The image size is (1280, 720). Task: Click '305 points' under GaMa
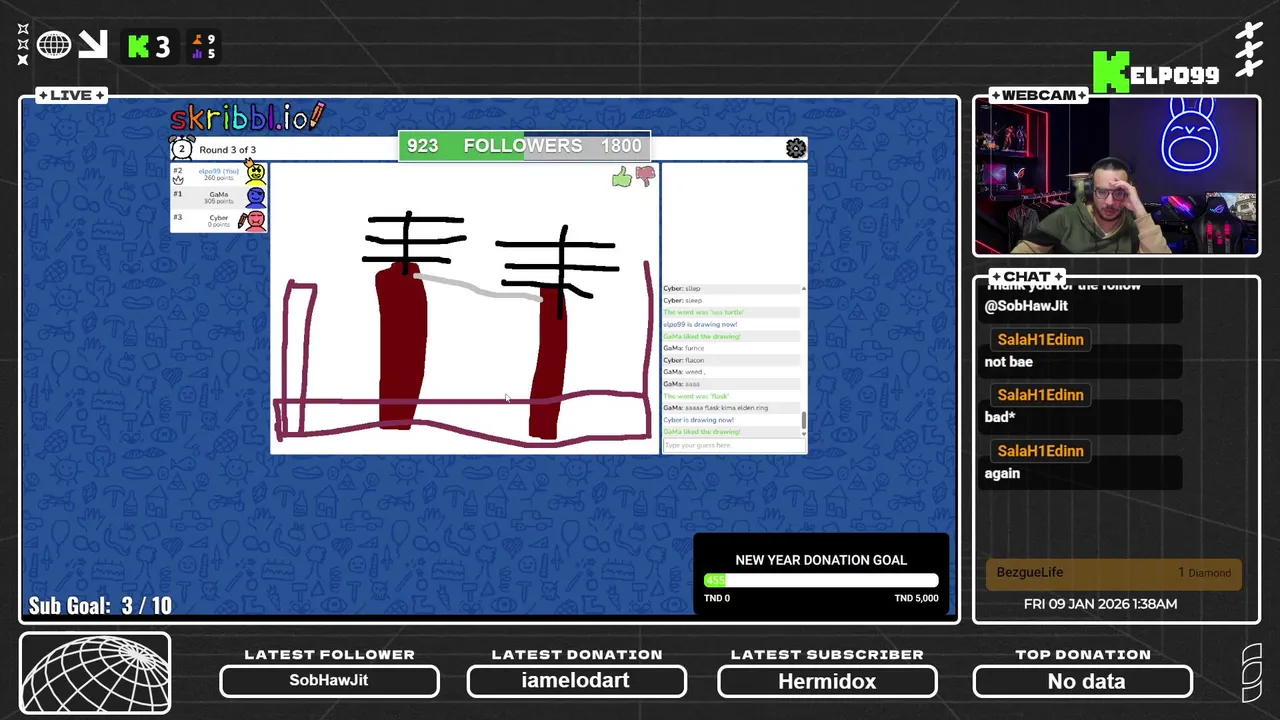(x=218, y=202)
